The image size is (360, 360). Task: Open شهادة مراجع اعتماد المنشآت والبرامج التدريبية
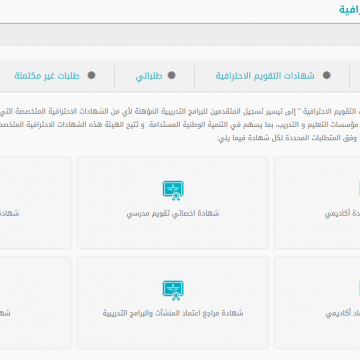[173, 303]
